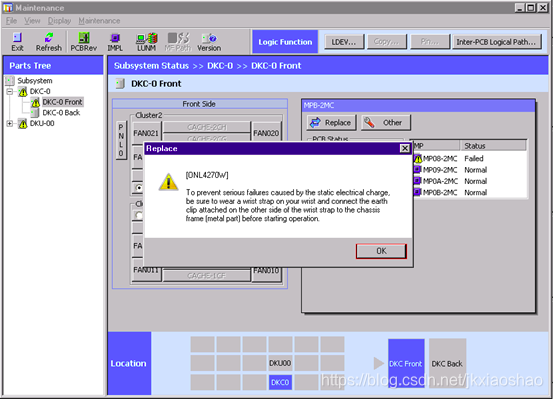
Task: Confirm the Replace dialog with OK
Action: pyautogui.click(x=381, y=251)
